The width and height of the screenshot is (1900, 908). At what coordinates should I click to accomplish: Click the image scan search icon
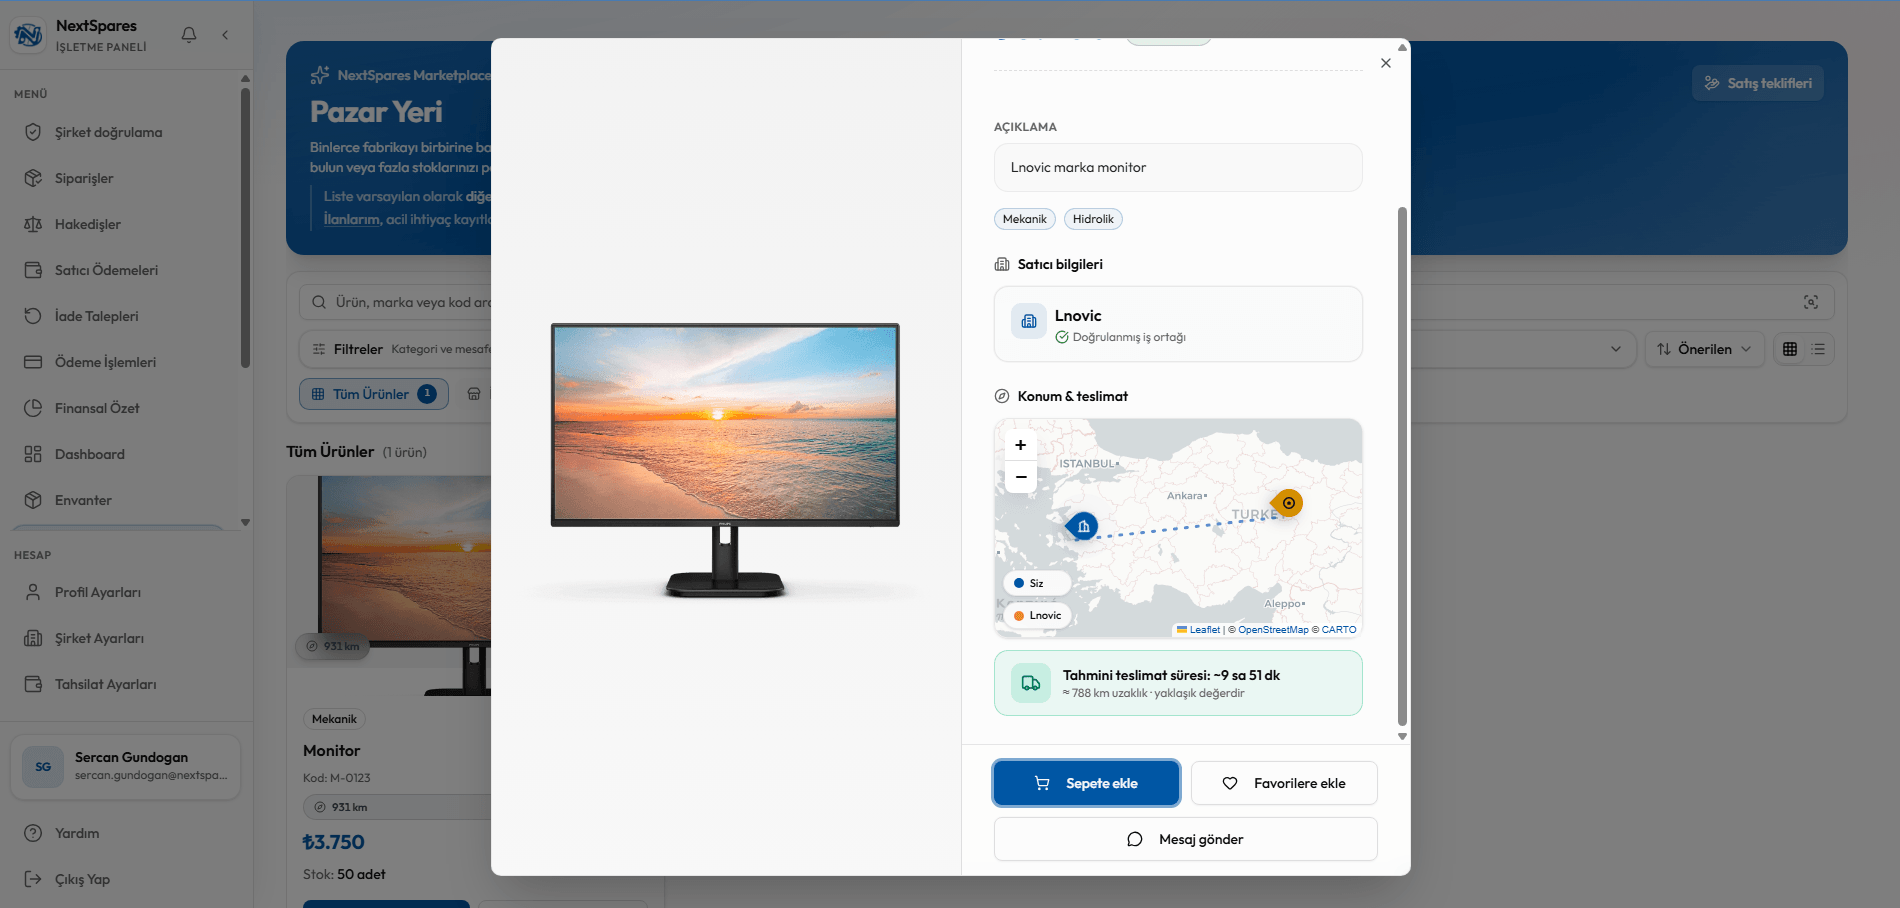point(1810,302)
